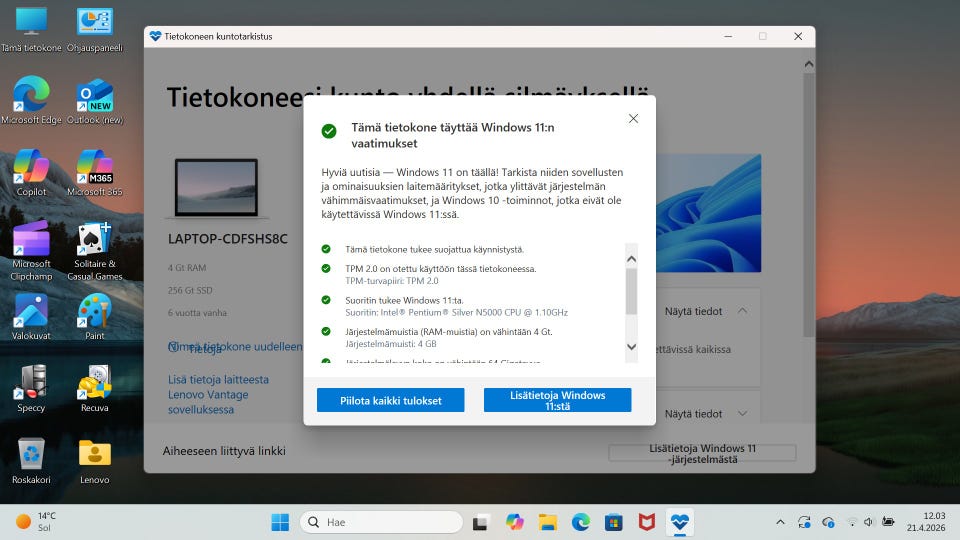
Task: Open Windows Start menu
Action: click(280, 522)
